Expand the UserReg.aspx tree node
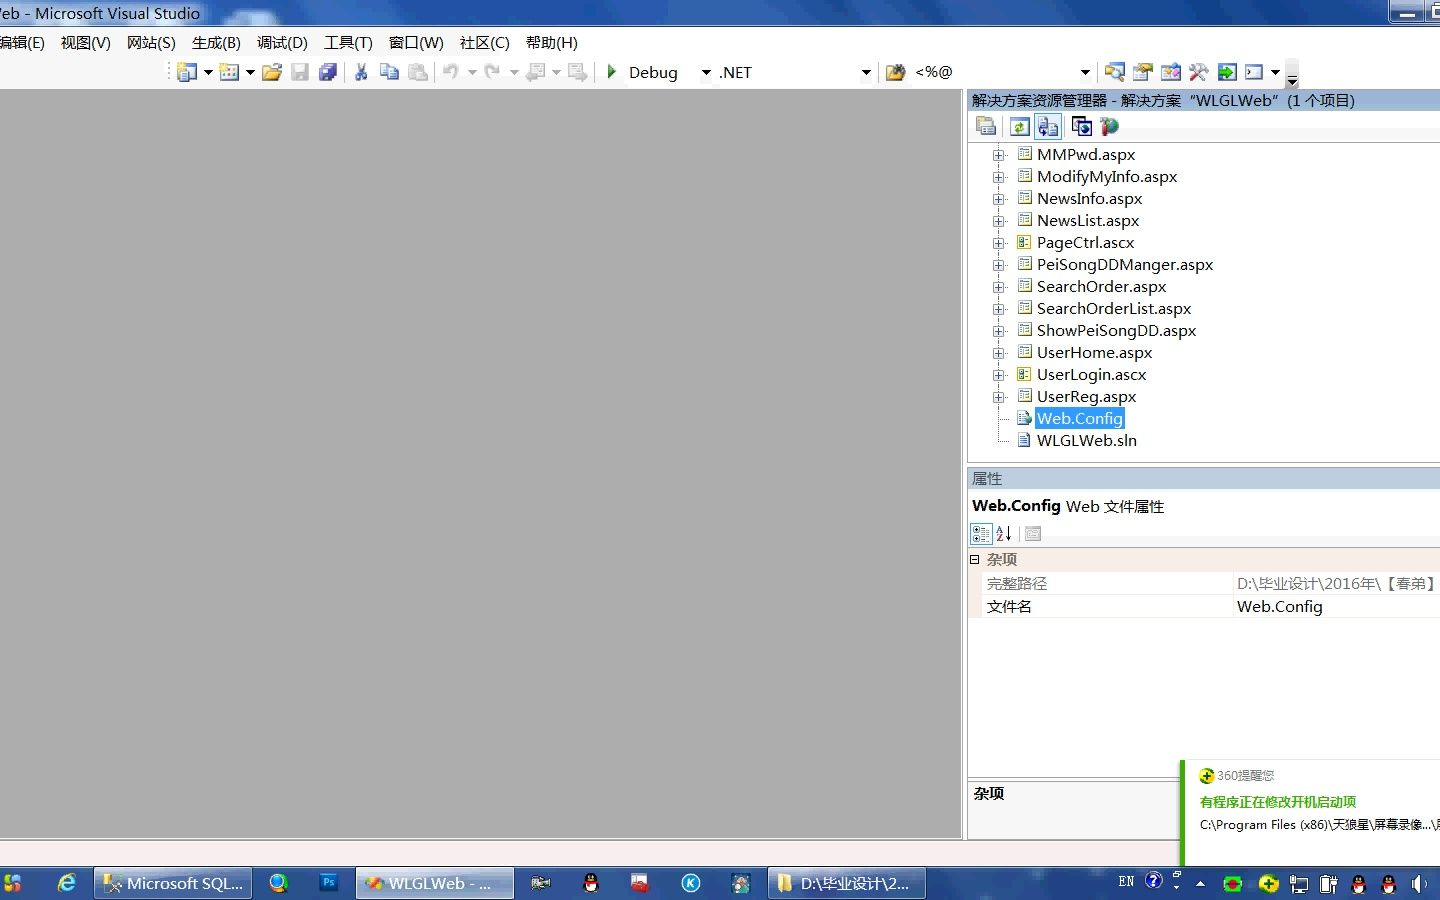1440x900 pixels. [999, 396]
